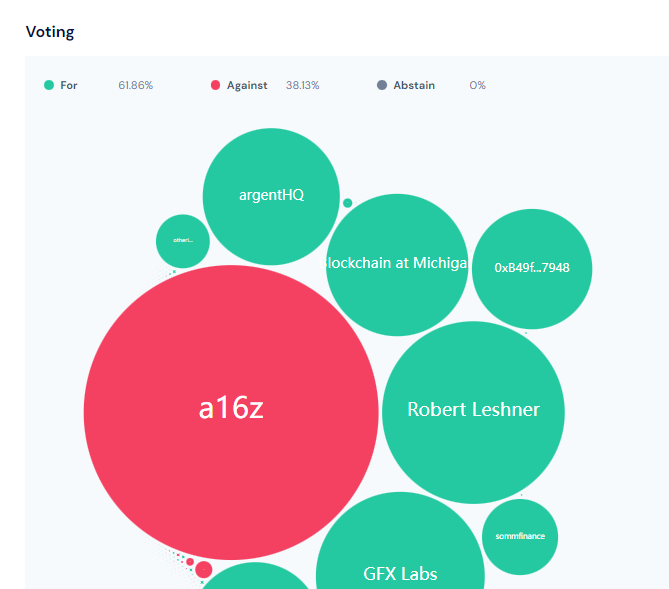Click the small green 'otheri...' bubble
The height and width of the screenshot is (589, 669).
(183, 241)
